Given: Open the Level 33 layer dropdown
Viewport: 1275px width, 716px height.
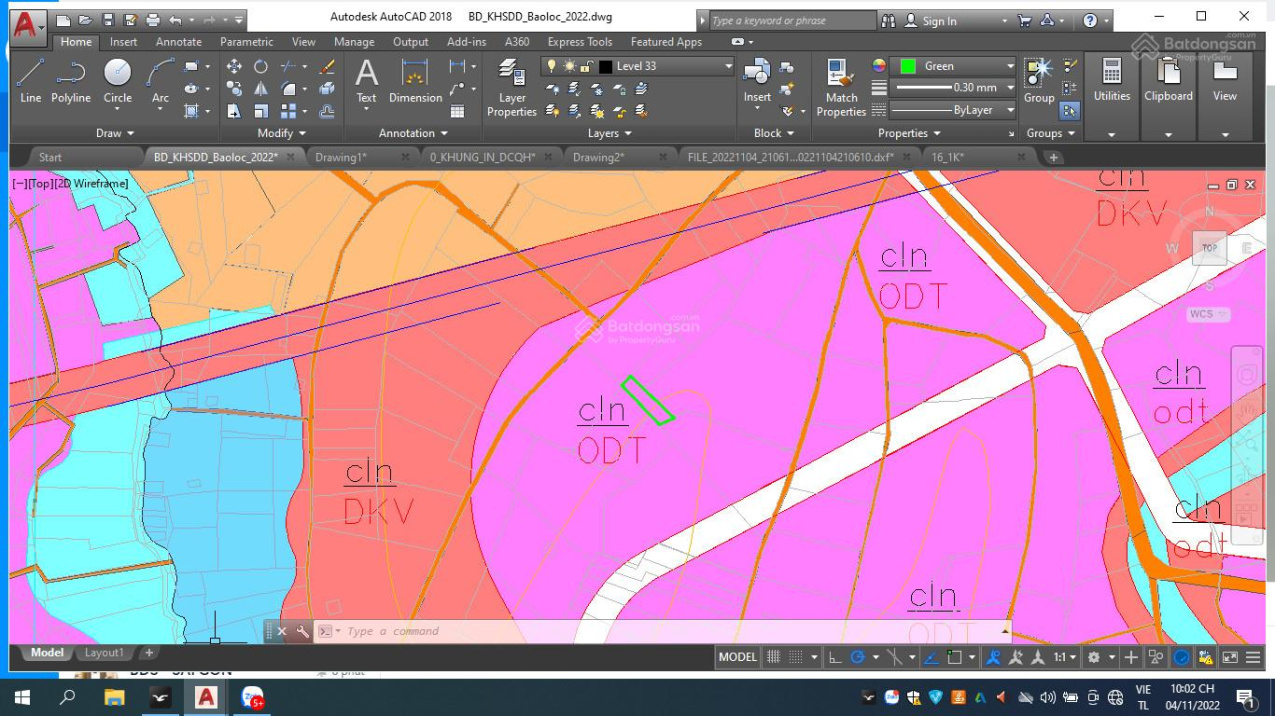Looking at the screenshot, I should 728,66.
